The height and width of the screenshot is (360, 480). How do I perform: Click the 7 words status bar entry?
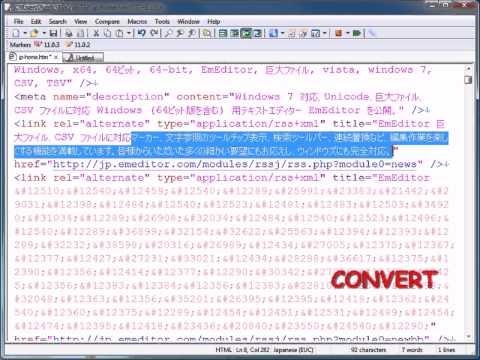[412, 350]
